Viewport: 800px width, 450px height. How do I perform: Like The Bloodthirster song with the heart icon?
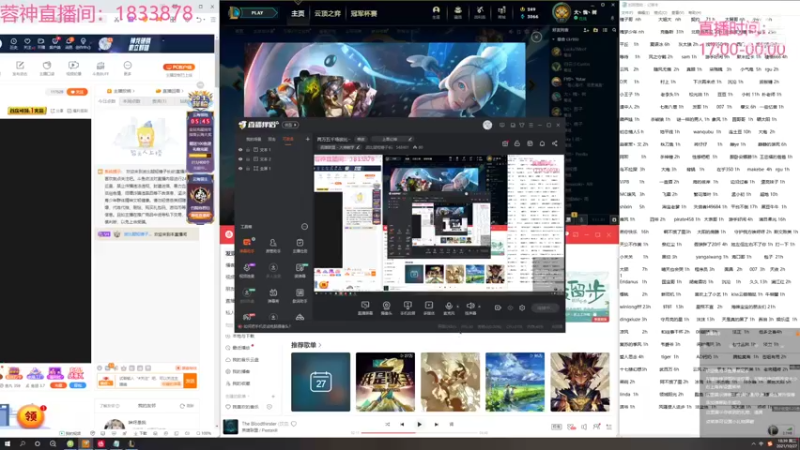coord(294,424)
